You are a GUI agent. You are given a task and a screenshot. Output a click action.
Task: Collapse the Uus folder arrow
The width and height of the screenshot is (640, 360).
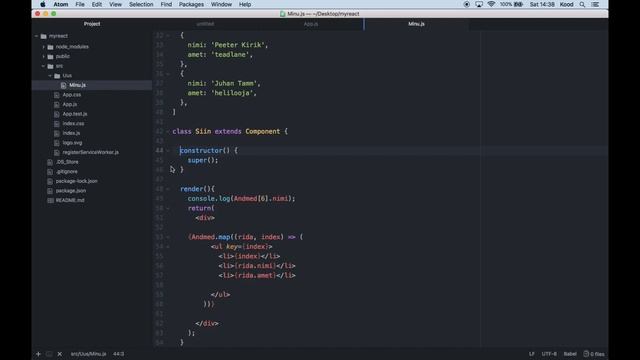pyautogui.click(x=50, y=76)
